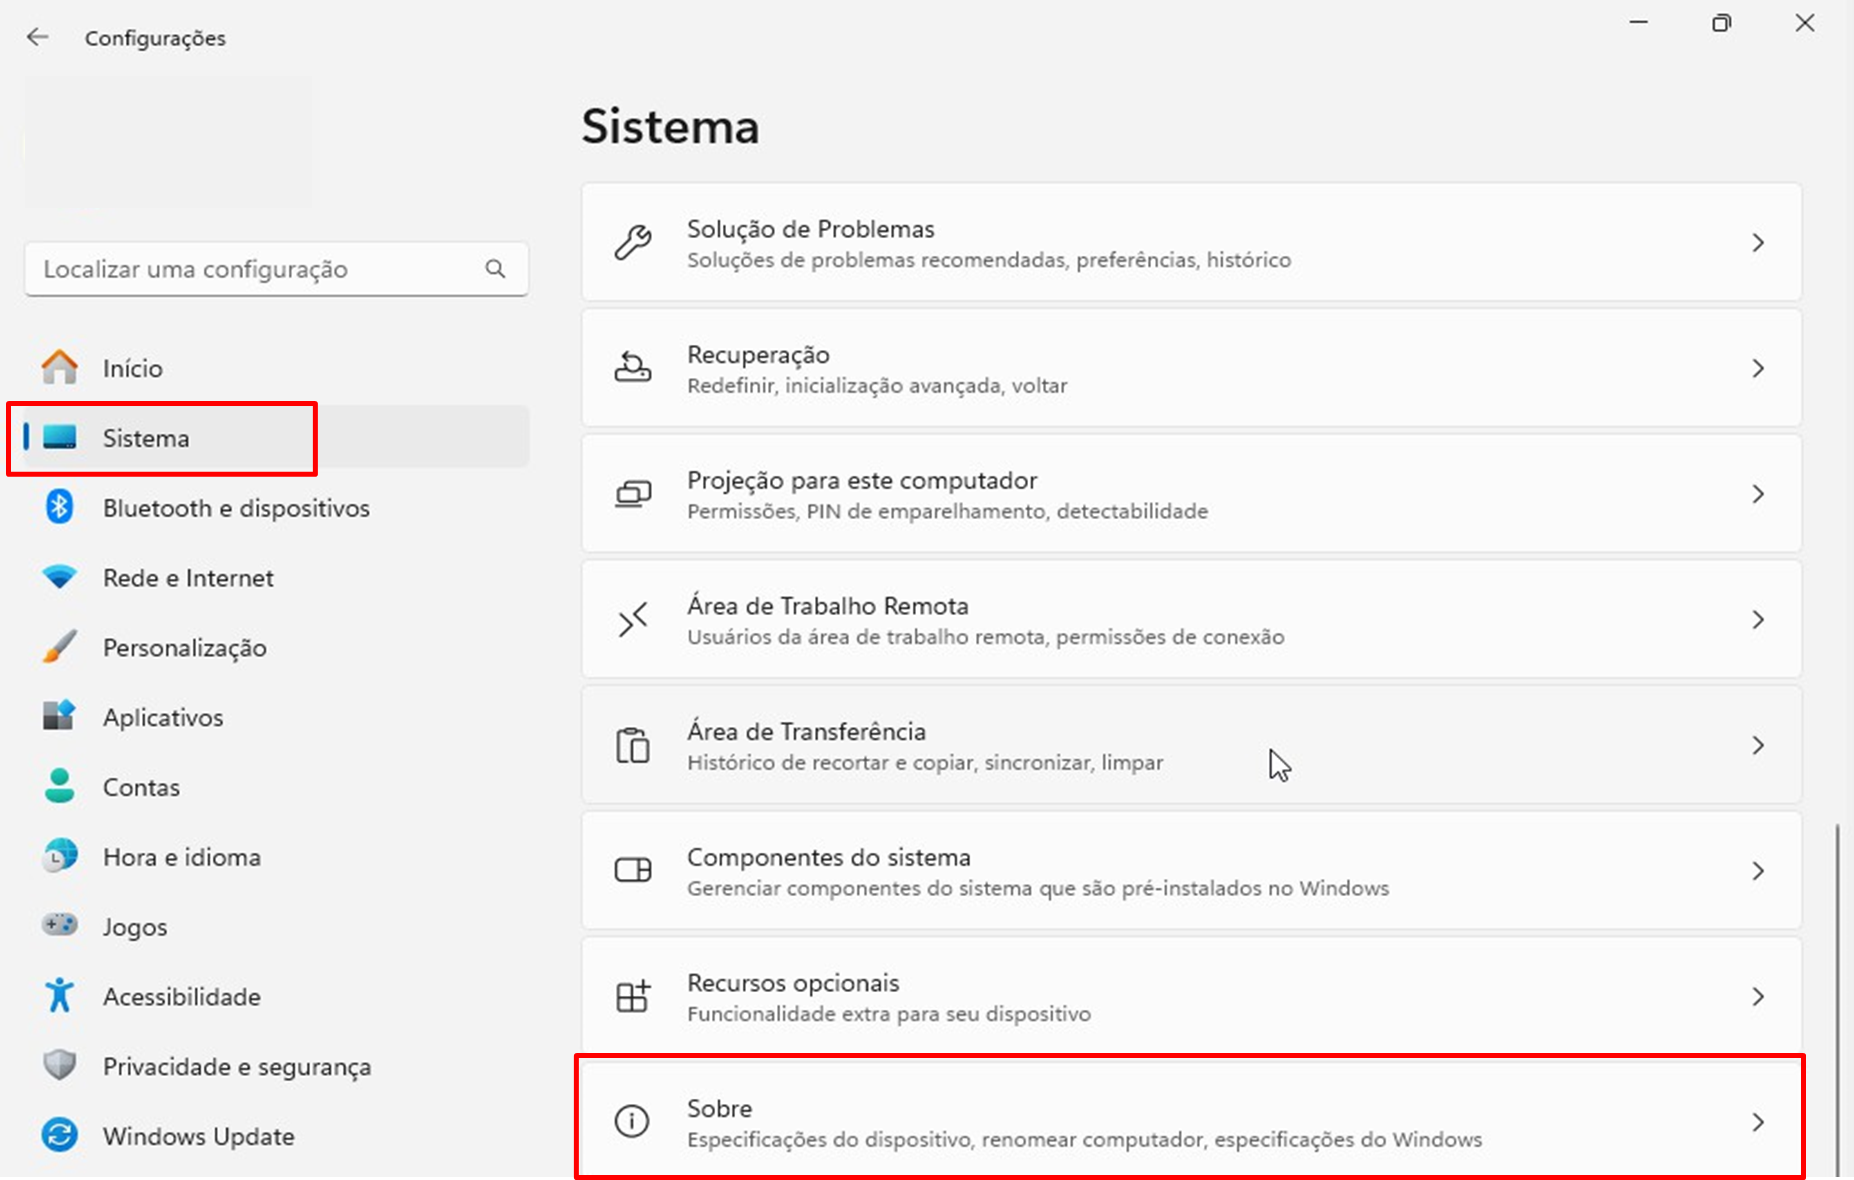This screenshot has width=1854, height=1180.
Task: Click the Acessibilidade figure icon
Action: 60,996
